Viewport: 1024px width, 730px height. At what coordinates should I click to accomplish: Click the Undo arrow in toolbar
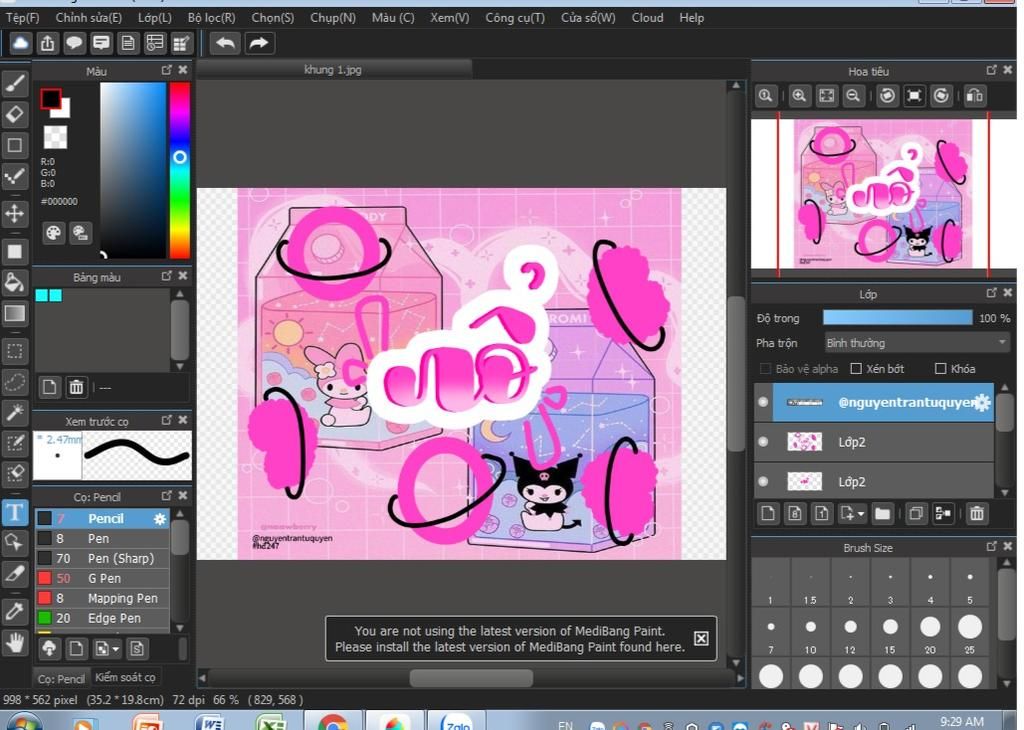225,43
